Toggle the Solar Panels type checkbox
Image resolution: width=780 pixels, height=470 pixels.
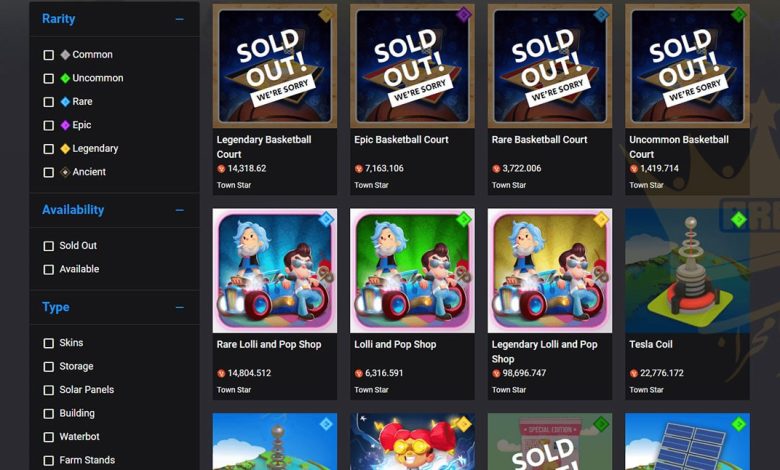click(49, 390)
